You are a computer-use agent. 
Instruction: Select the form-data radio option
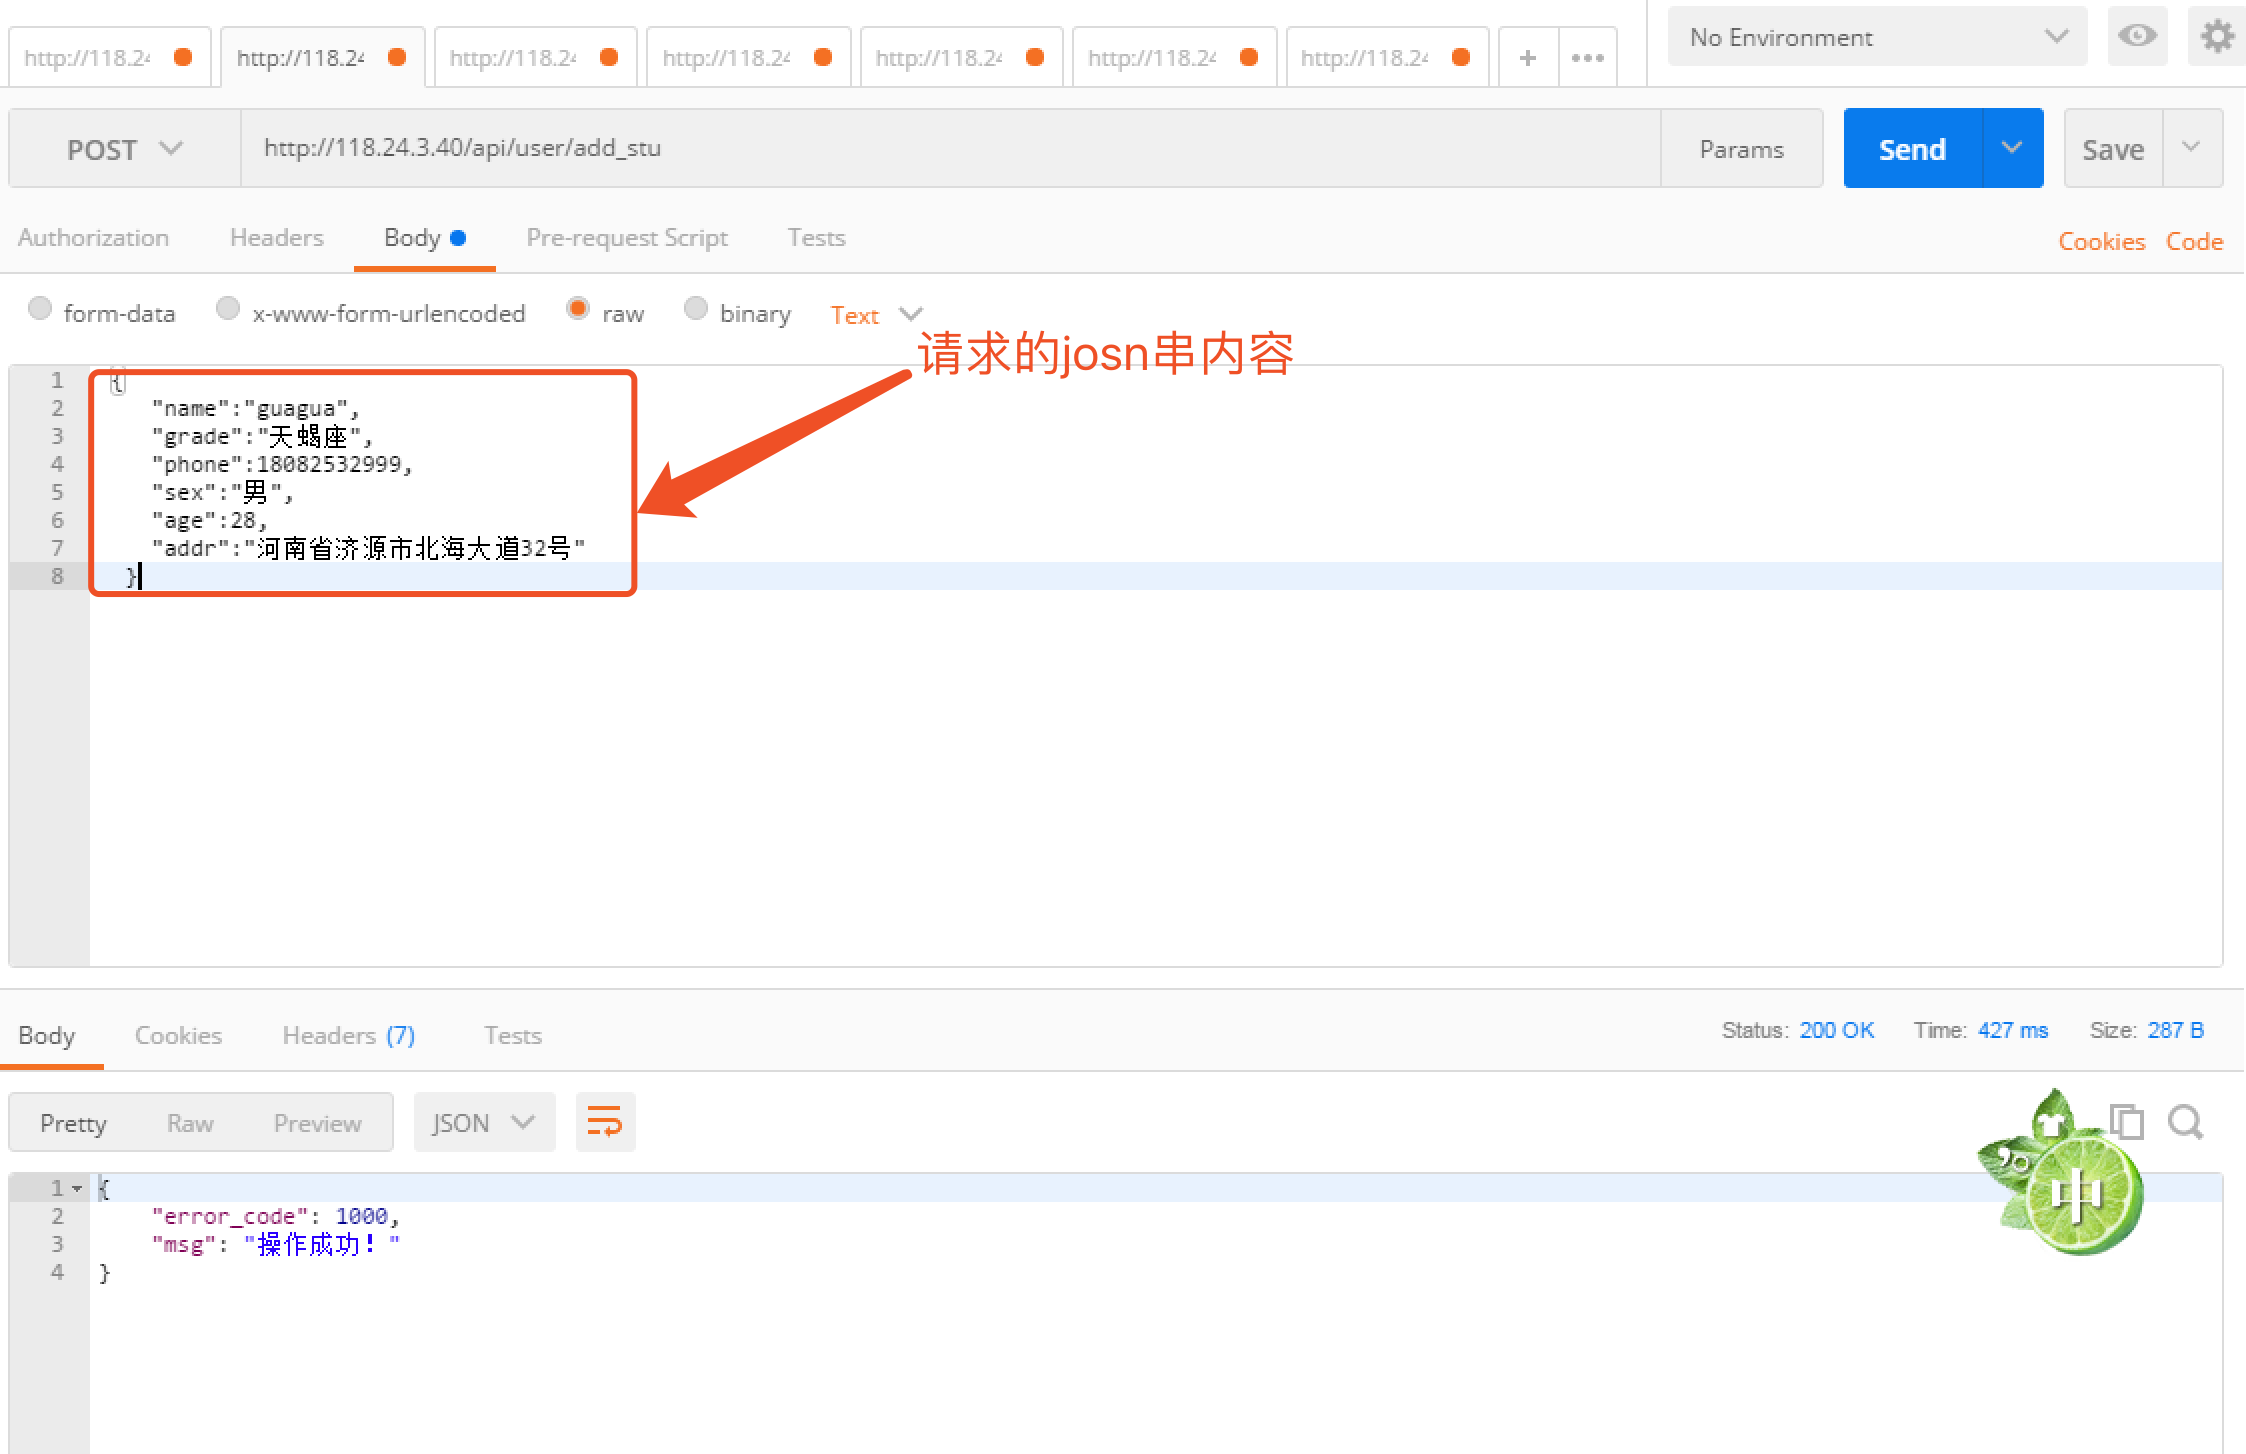(40, 309)
